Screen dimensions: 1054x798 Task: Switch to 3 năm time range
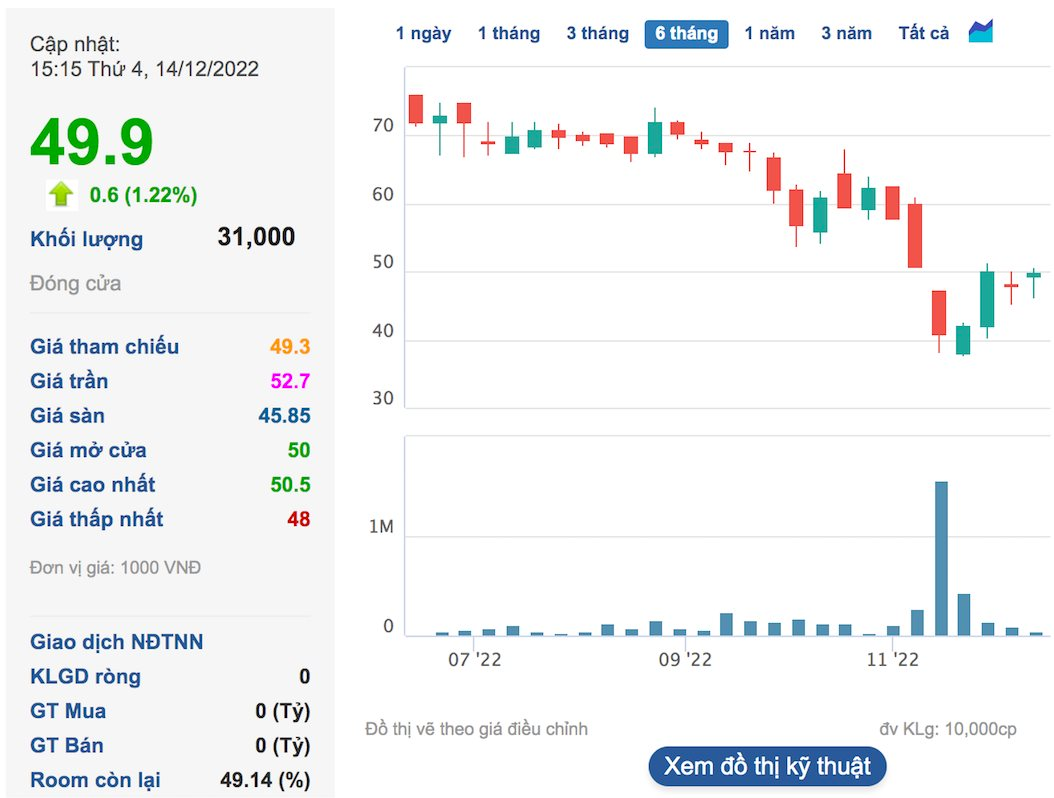click(x=846, y=34)
